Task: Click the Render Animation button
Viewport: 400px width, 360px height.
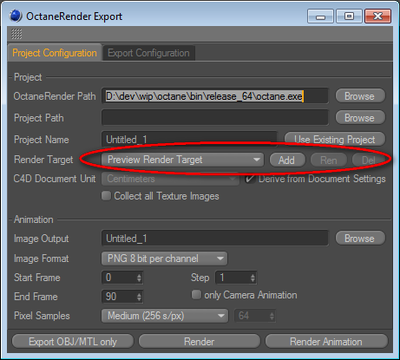Action: pos(326,342)
